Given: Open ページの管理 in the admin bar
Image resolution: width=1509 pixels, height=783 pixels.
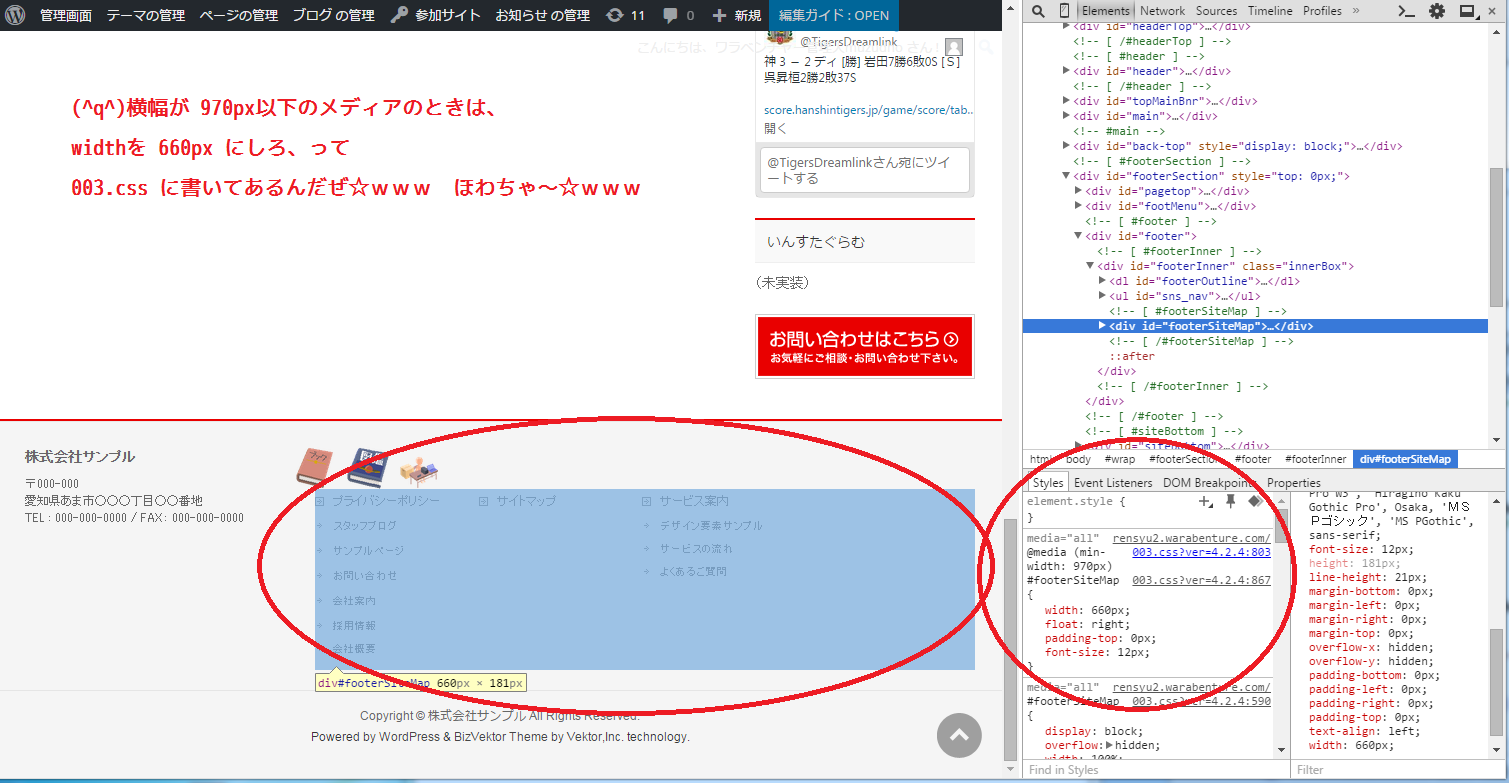Looking at the screenshot, I should (x=238, y=15).
